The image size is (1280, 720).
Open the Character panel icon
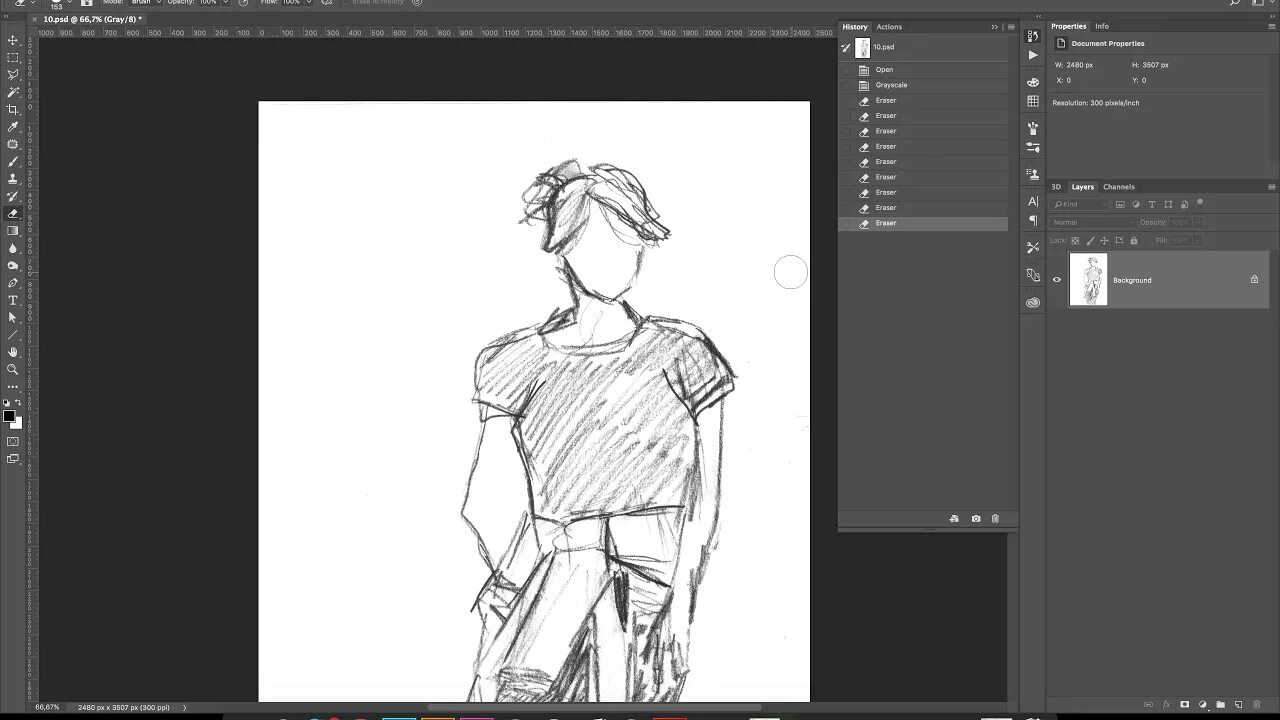[1033, 201]
